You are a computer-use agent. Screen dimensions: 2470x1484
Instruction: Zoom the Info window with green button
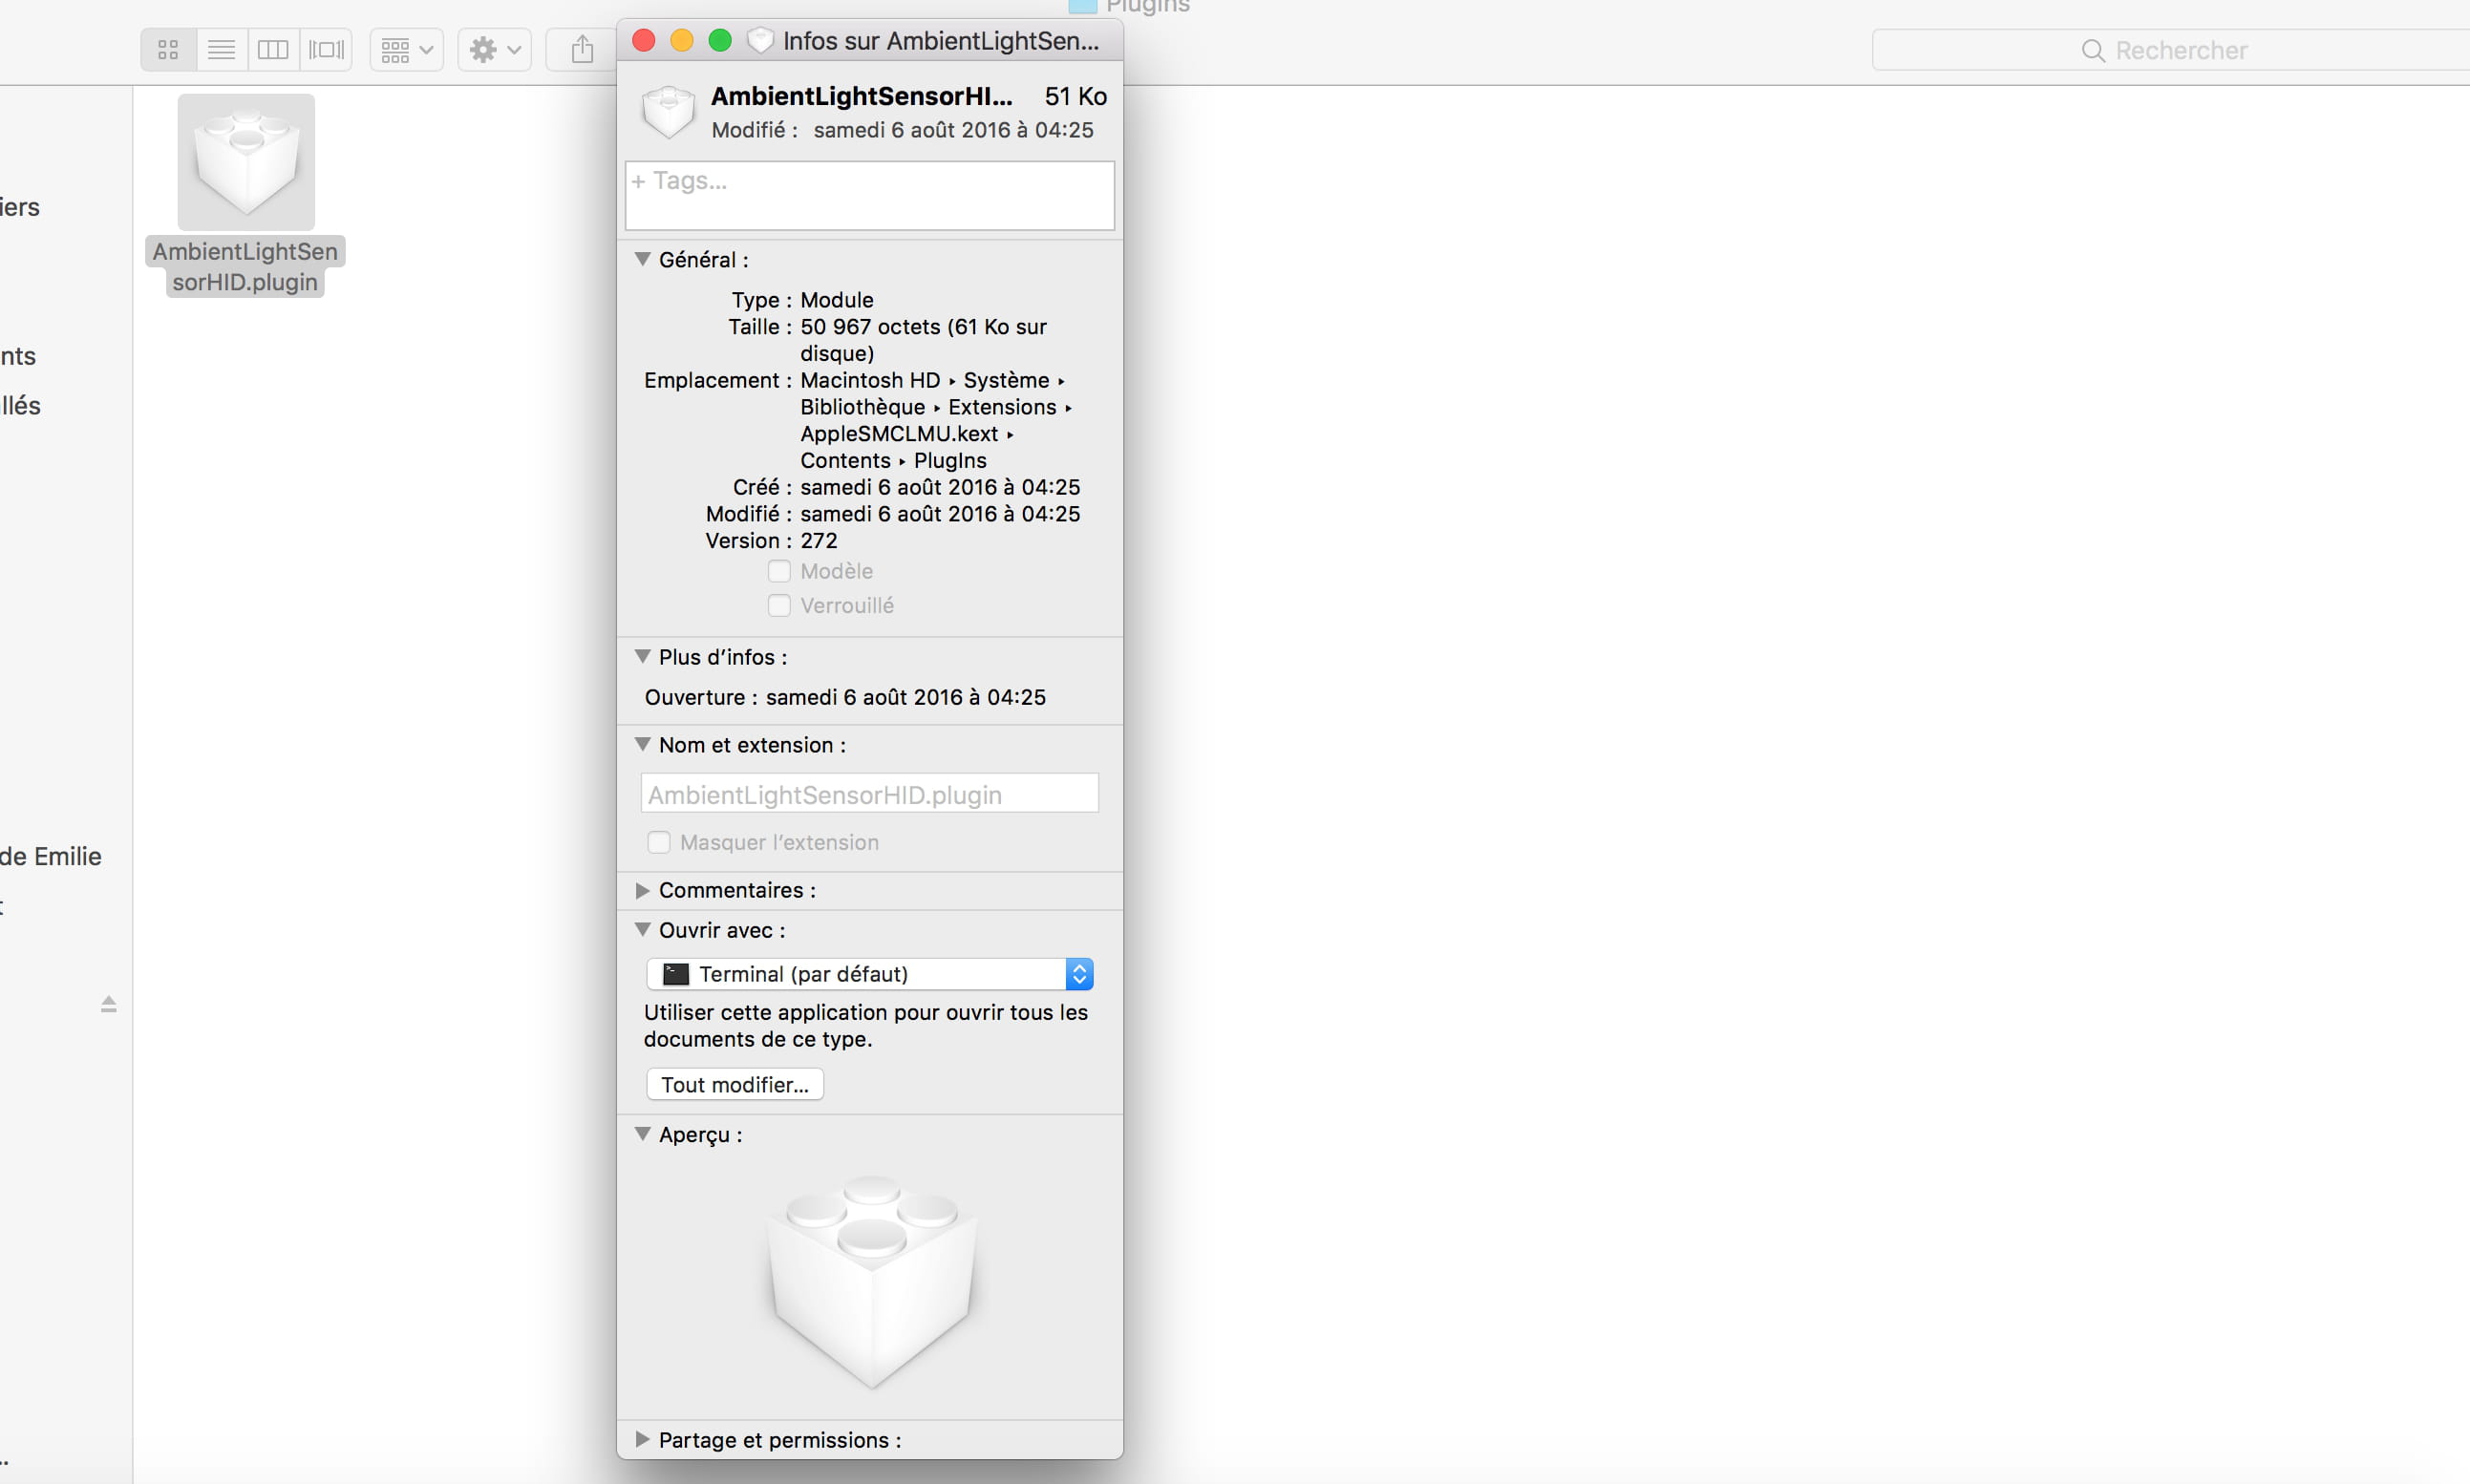[720, 40]
